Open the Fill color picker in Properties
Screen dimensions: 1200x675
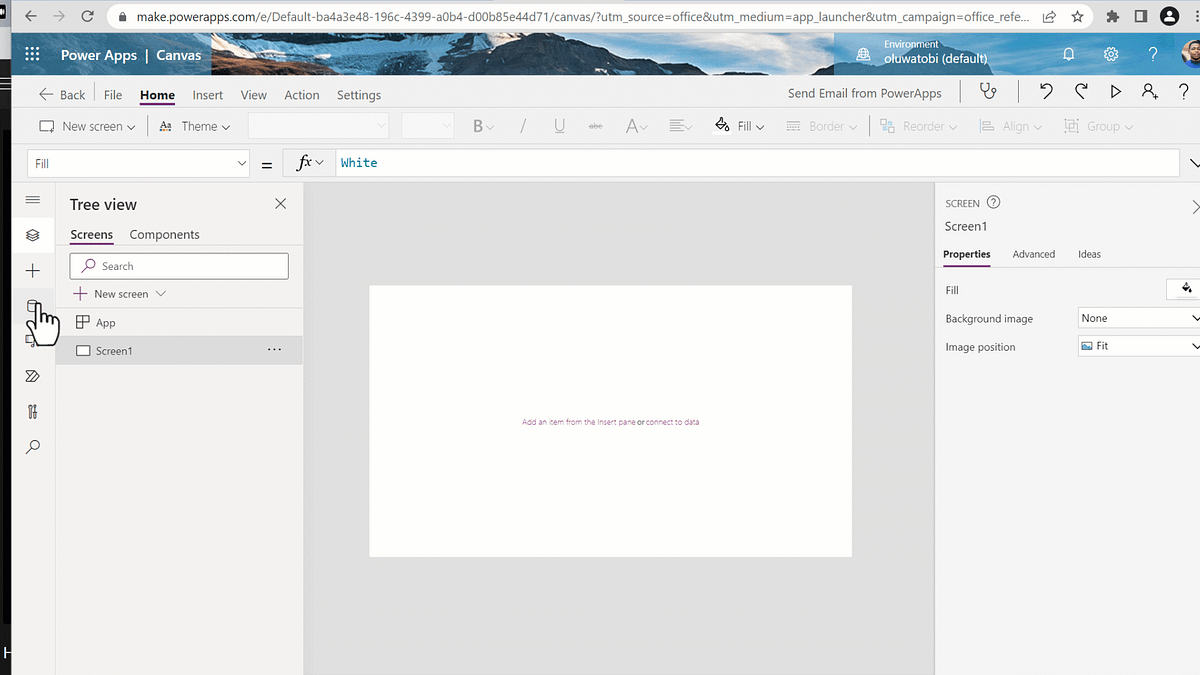1184,289
